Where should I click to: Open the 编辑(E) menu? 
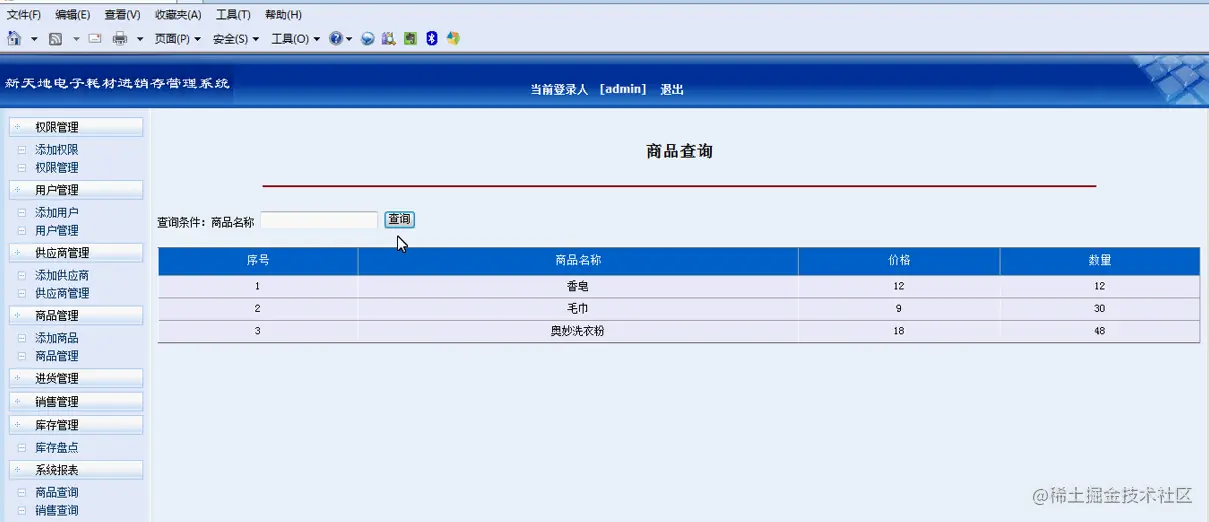(73, 15)
